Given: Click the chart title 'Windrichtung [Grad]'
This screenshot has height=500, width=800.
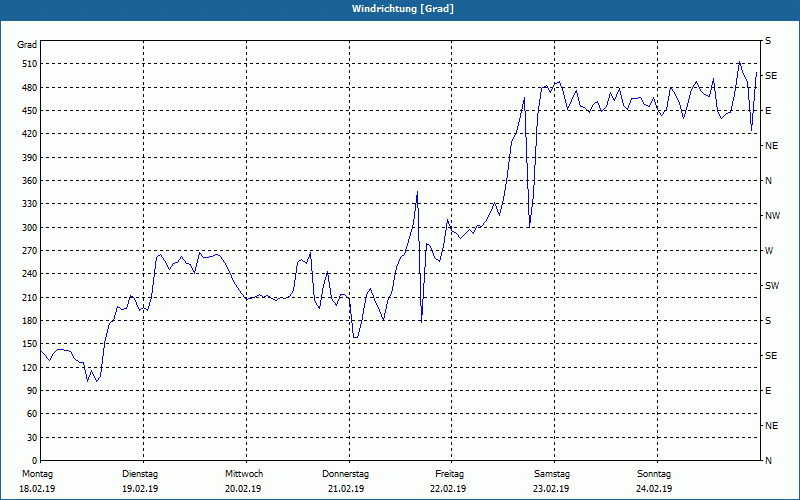Looking at the screenshot, I should pyautogui.click(x=403, y=9).
